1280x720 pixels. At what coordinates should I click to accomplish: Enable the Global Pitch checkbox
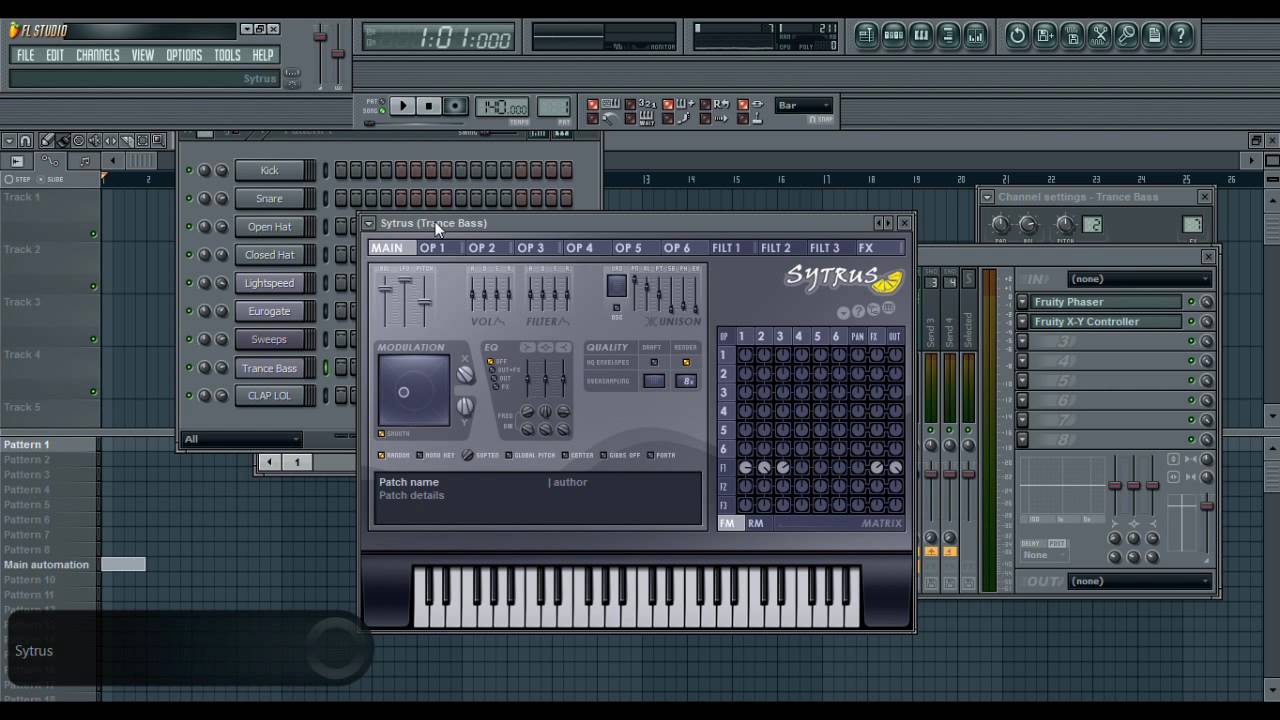pos(510,455)
